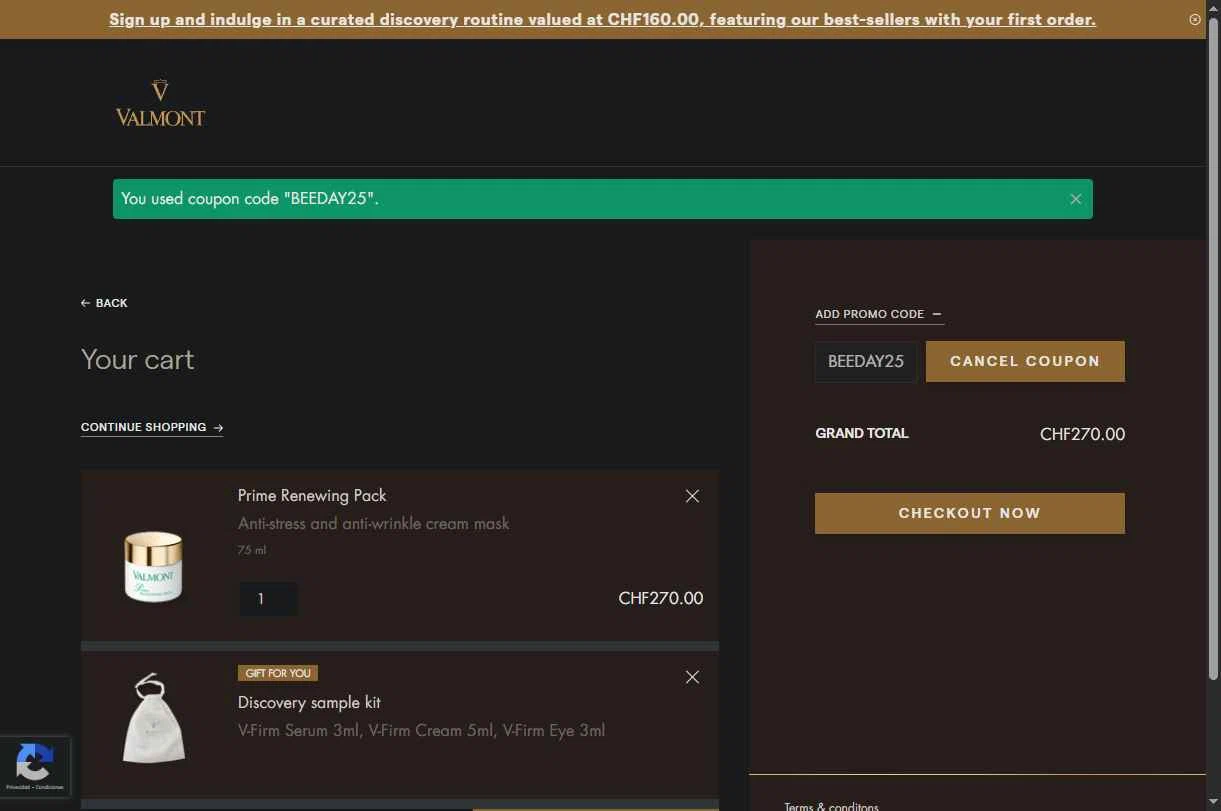1221x811 pixels.
Task: Click the promo code field with BEEDAY25
Action: click(866, 361)
